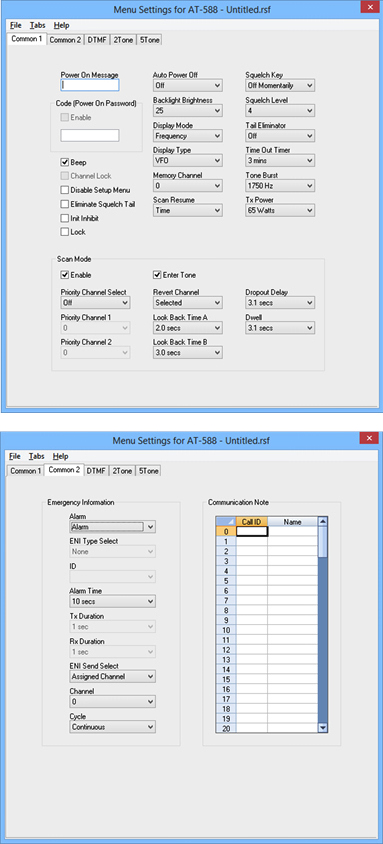Check the Init Inhibit checkbox
The width and height of the screenshot is (383, 844).
(65, 218)
